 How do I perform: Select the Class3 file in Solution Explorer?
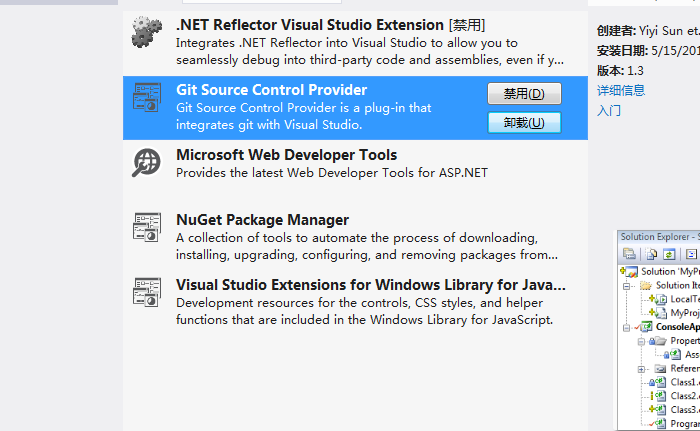coord(685,410)
